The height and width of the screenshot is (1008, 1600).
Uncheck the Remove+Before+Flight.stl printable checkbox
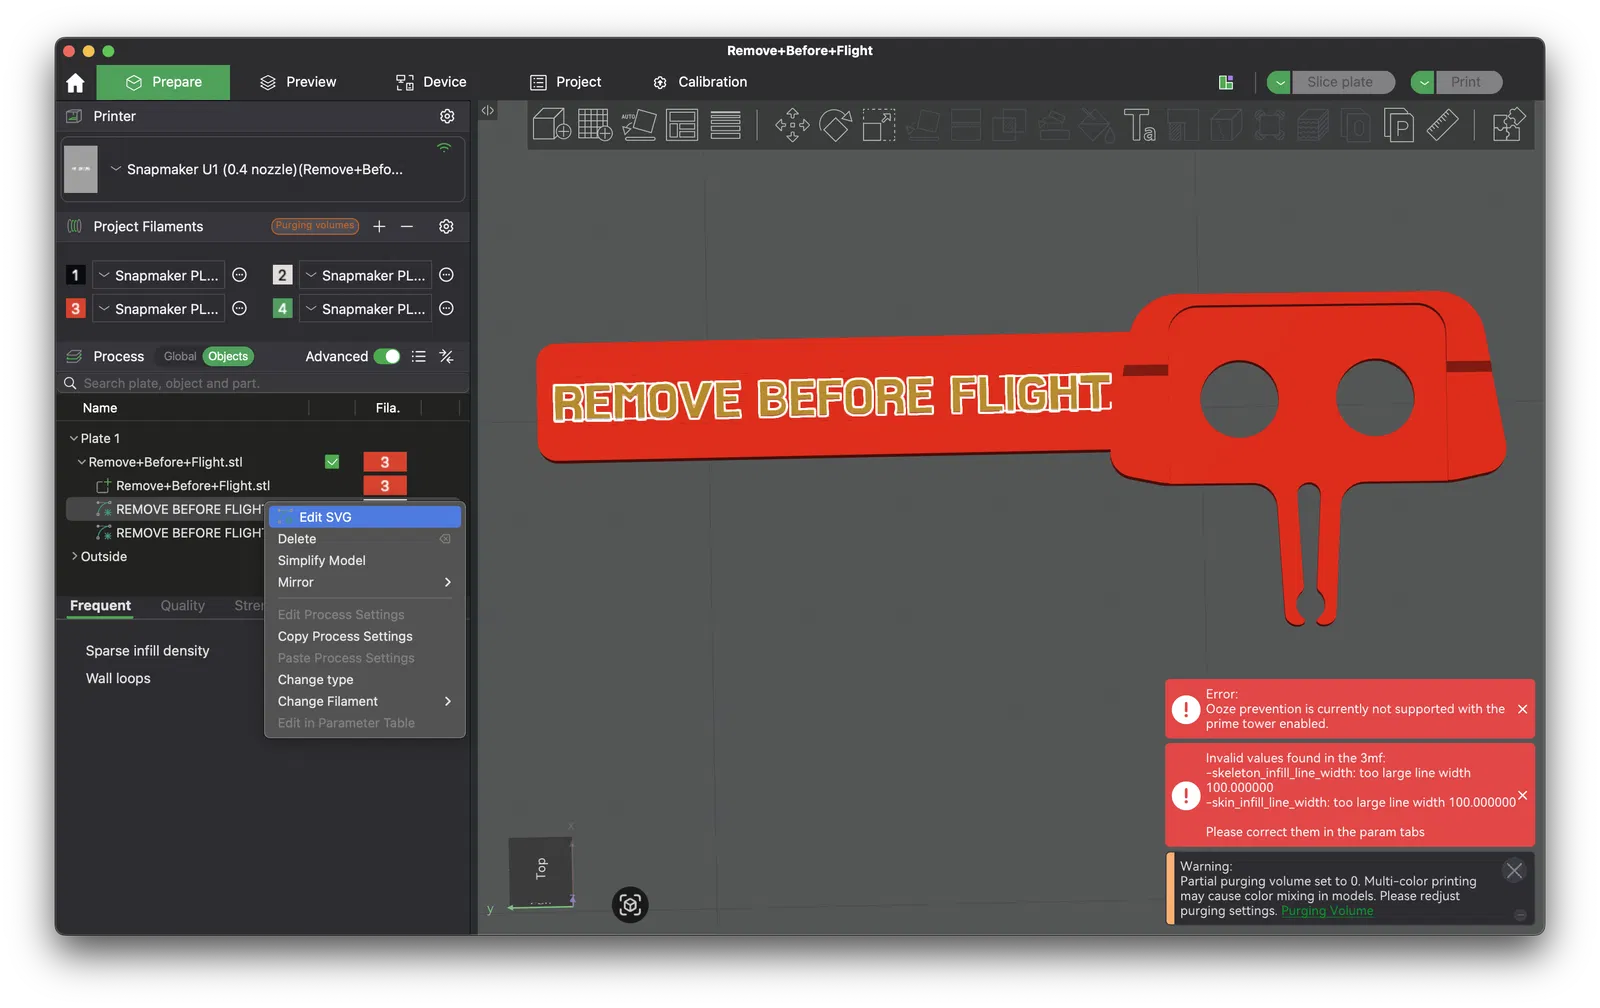tap(332, 462)
